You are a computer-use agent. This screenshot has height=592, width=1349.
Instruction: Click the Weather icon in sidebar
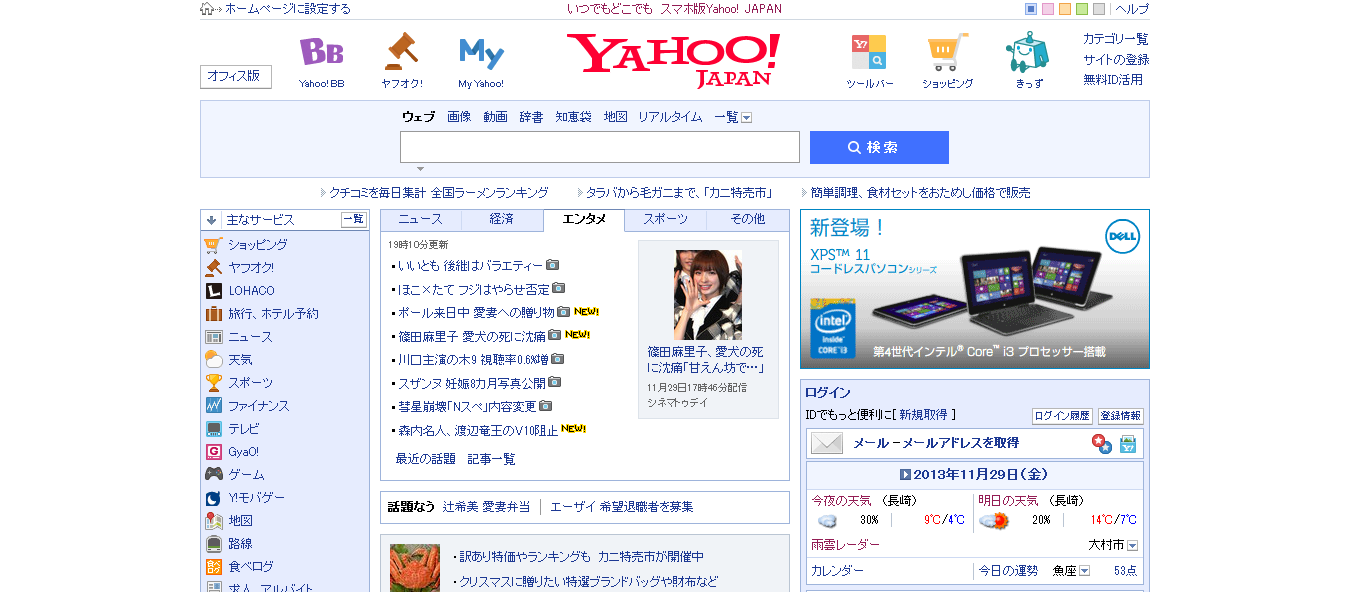[213, 360]
